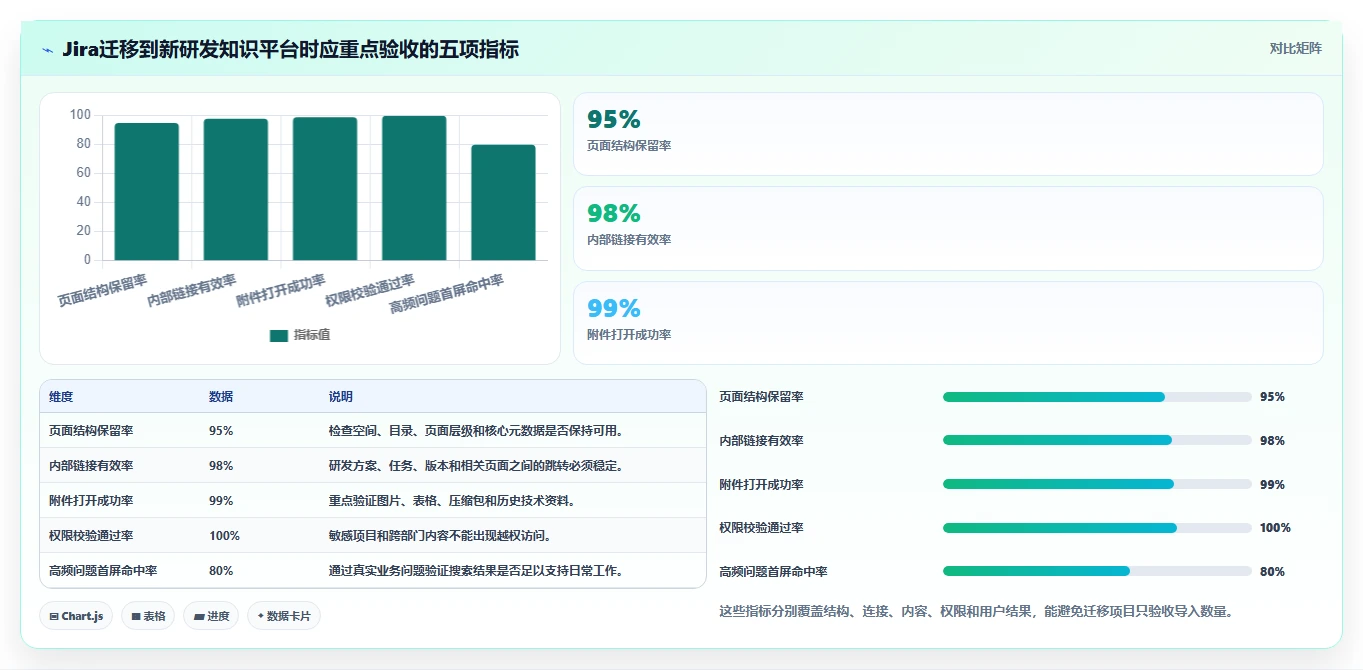
Task: Click the 维度 column header
Action: point(61,397)
